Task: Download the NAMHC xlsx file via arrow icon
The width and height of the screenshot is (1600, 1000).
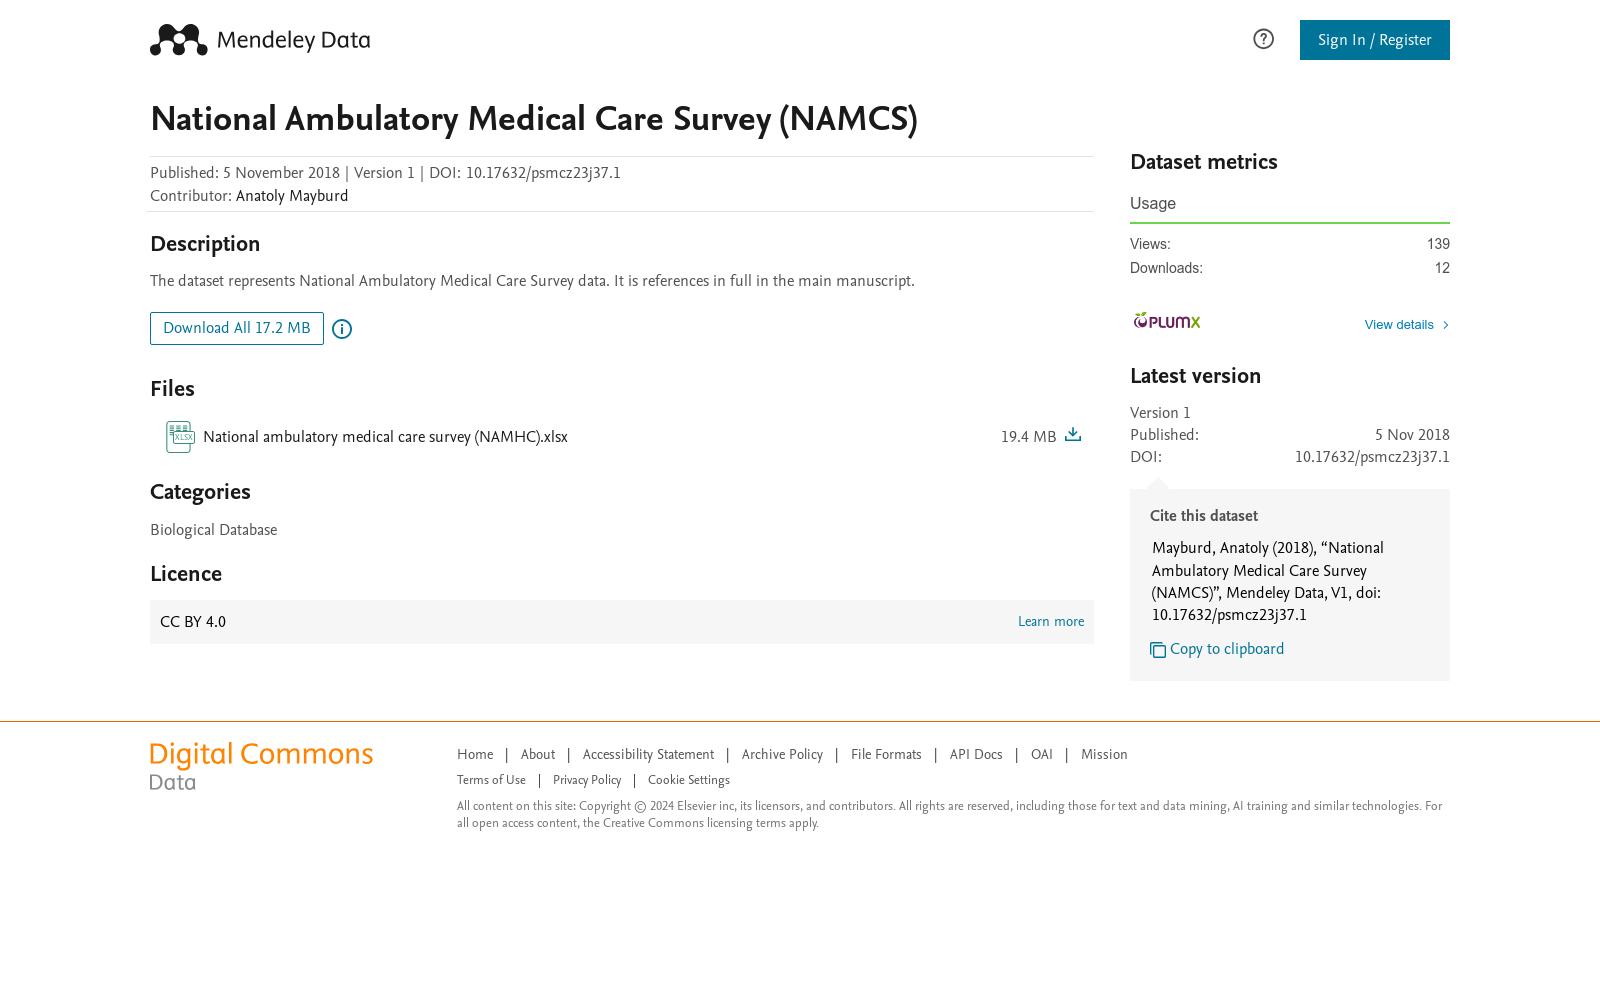Action: tap(1073, 434)
